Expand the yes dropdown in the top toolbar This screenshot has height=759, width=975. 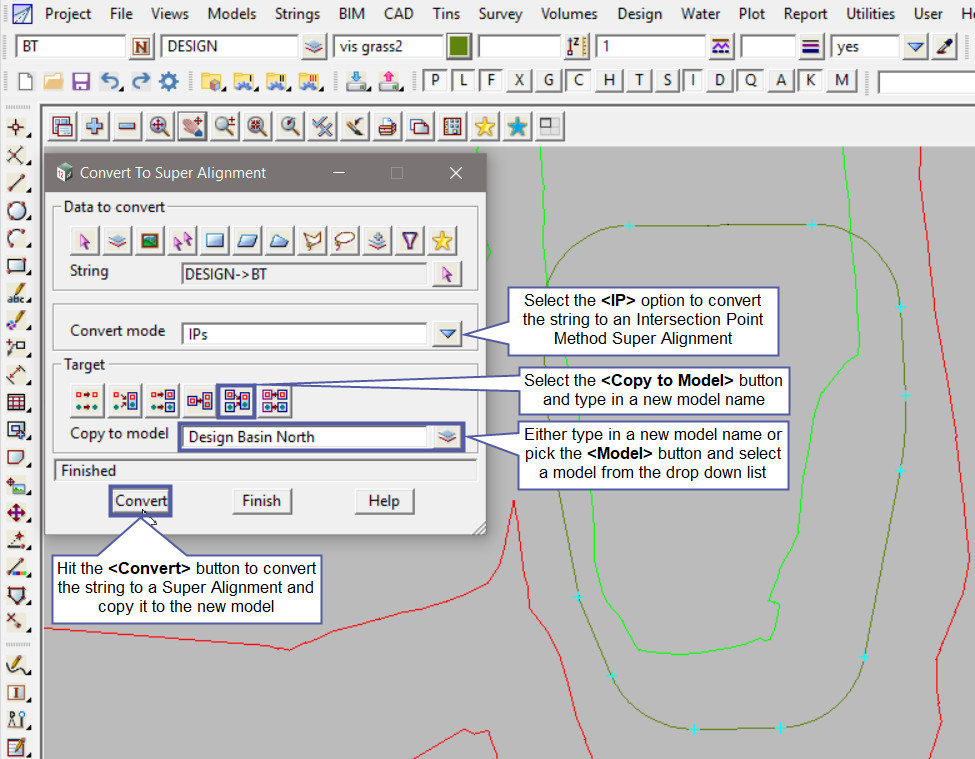pos(915,47)
